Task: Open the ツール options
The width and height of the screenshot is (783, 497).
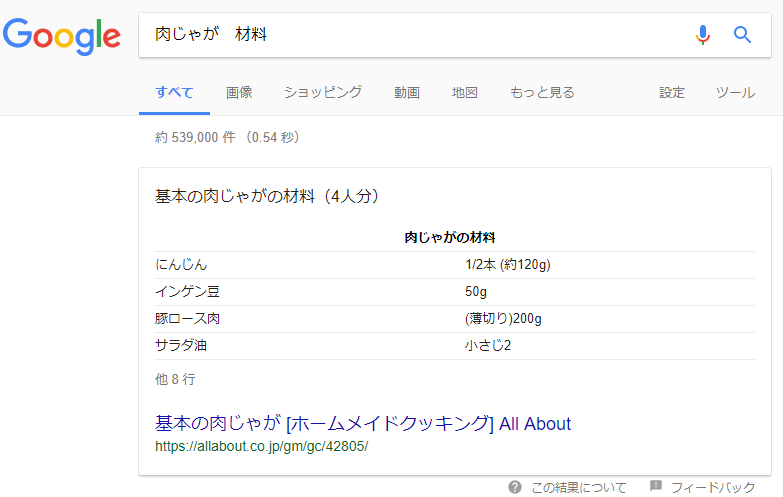Action: pos(736,92)
